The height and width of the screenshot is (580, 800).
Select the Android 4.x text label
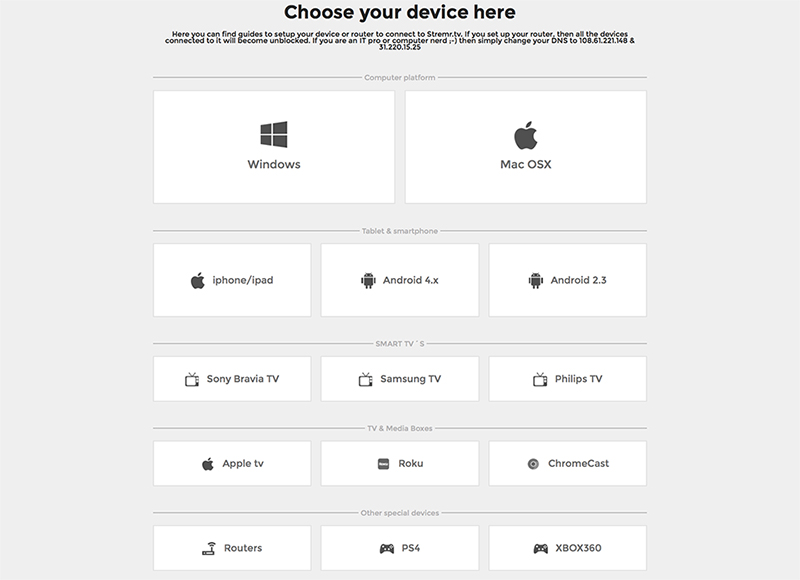pyautogui.click(x=410, y=281)
